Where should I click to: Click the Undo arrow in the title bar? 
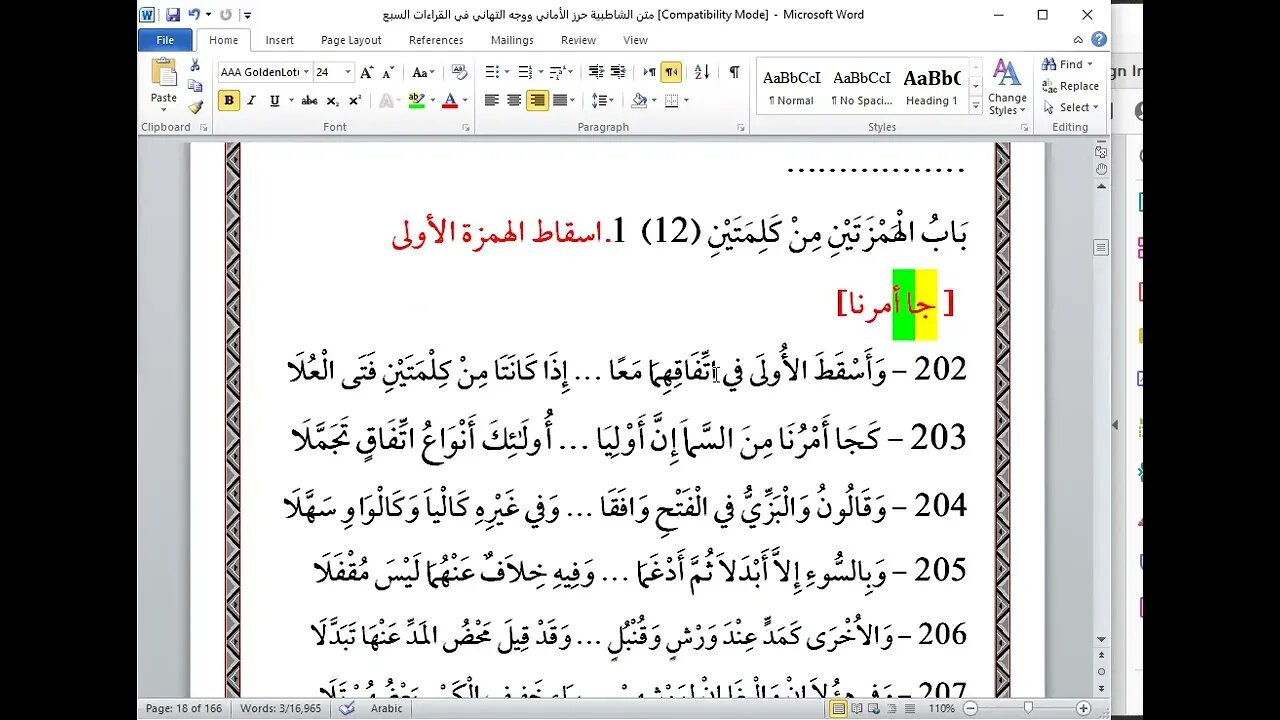pos(194,15)
